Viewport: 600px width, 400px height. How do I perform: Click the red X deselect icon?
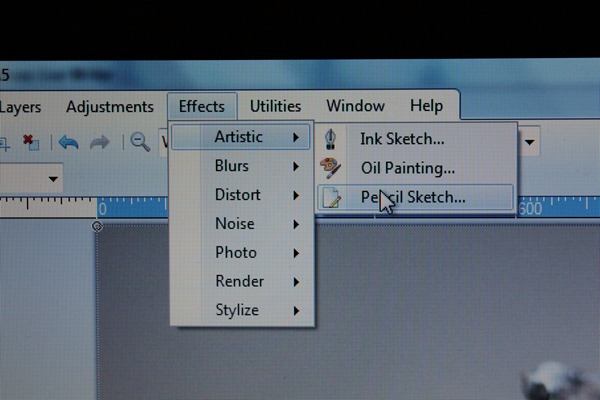[30, 142]
